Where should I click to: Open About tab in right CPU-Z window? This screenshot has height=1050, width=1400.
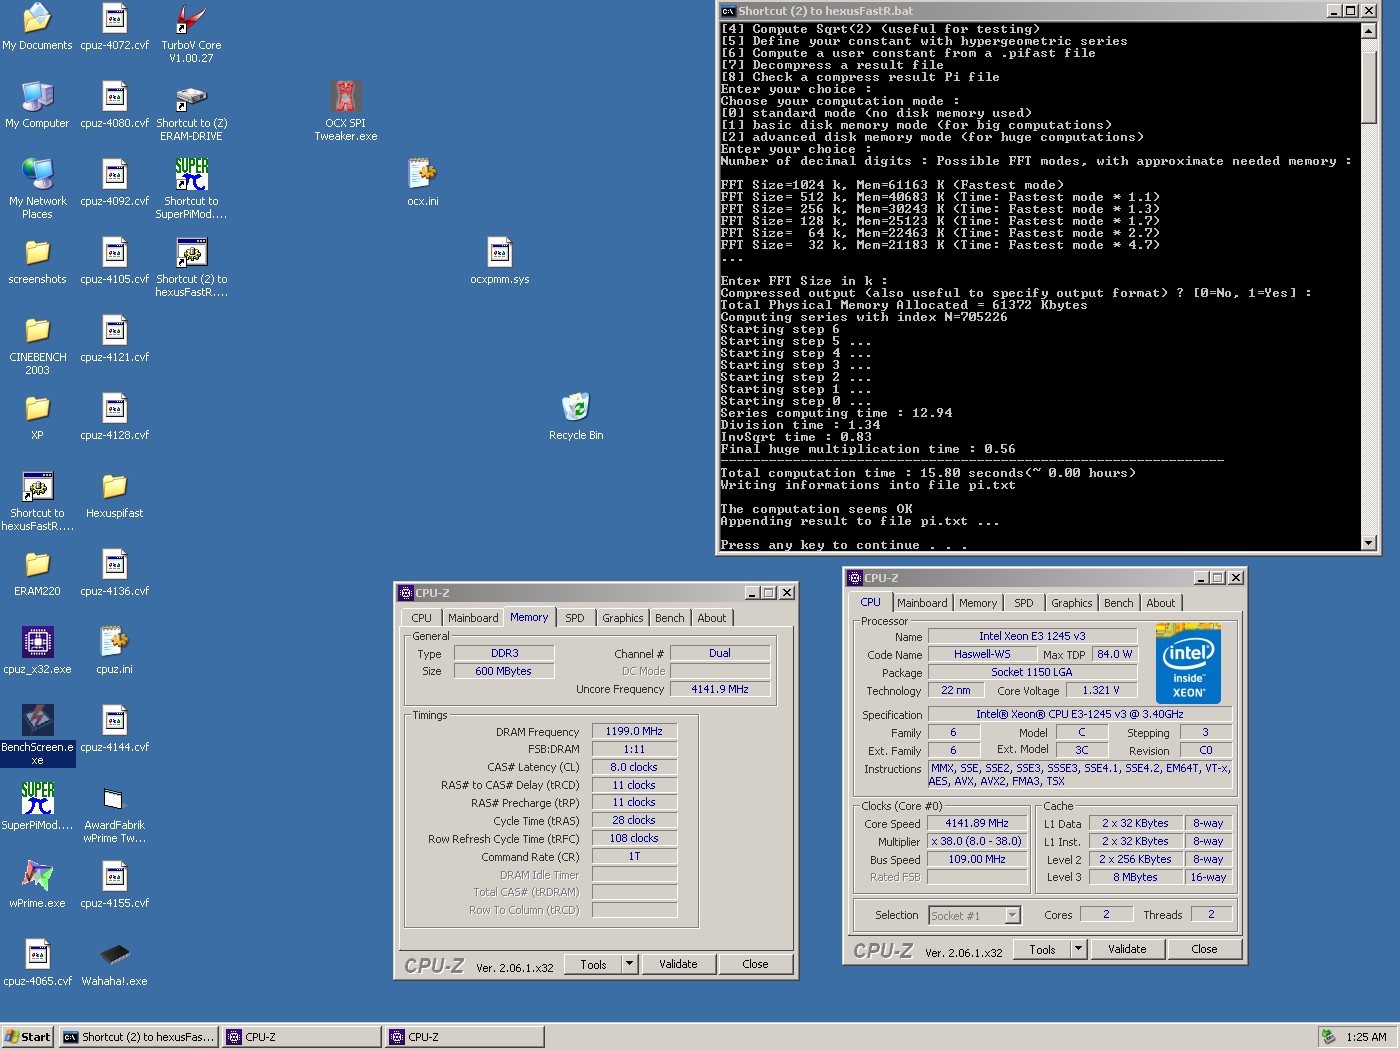(x=1160, y=603)
